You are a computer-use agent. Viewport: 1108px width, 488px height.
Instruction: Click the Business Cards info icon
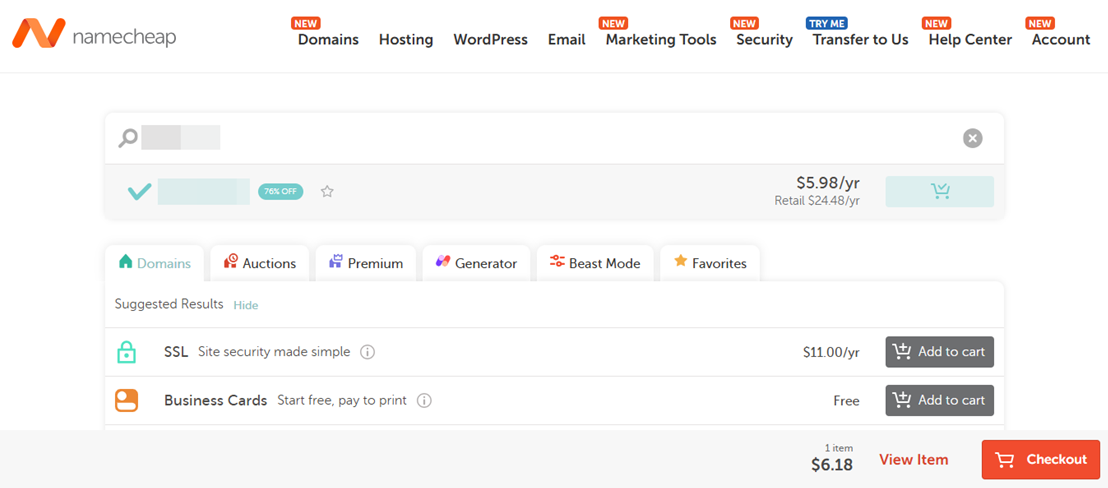[x=424, y=400]
